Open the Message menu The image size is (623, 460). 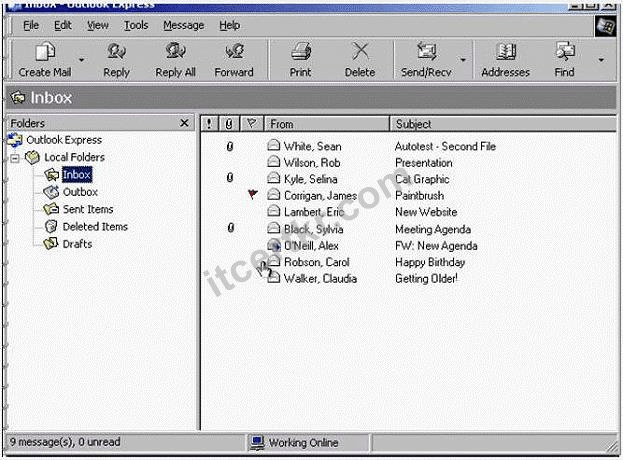click(184, 25)
